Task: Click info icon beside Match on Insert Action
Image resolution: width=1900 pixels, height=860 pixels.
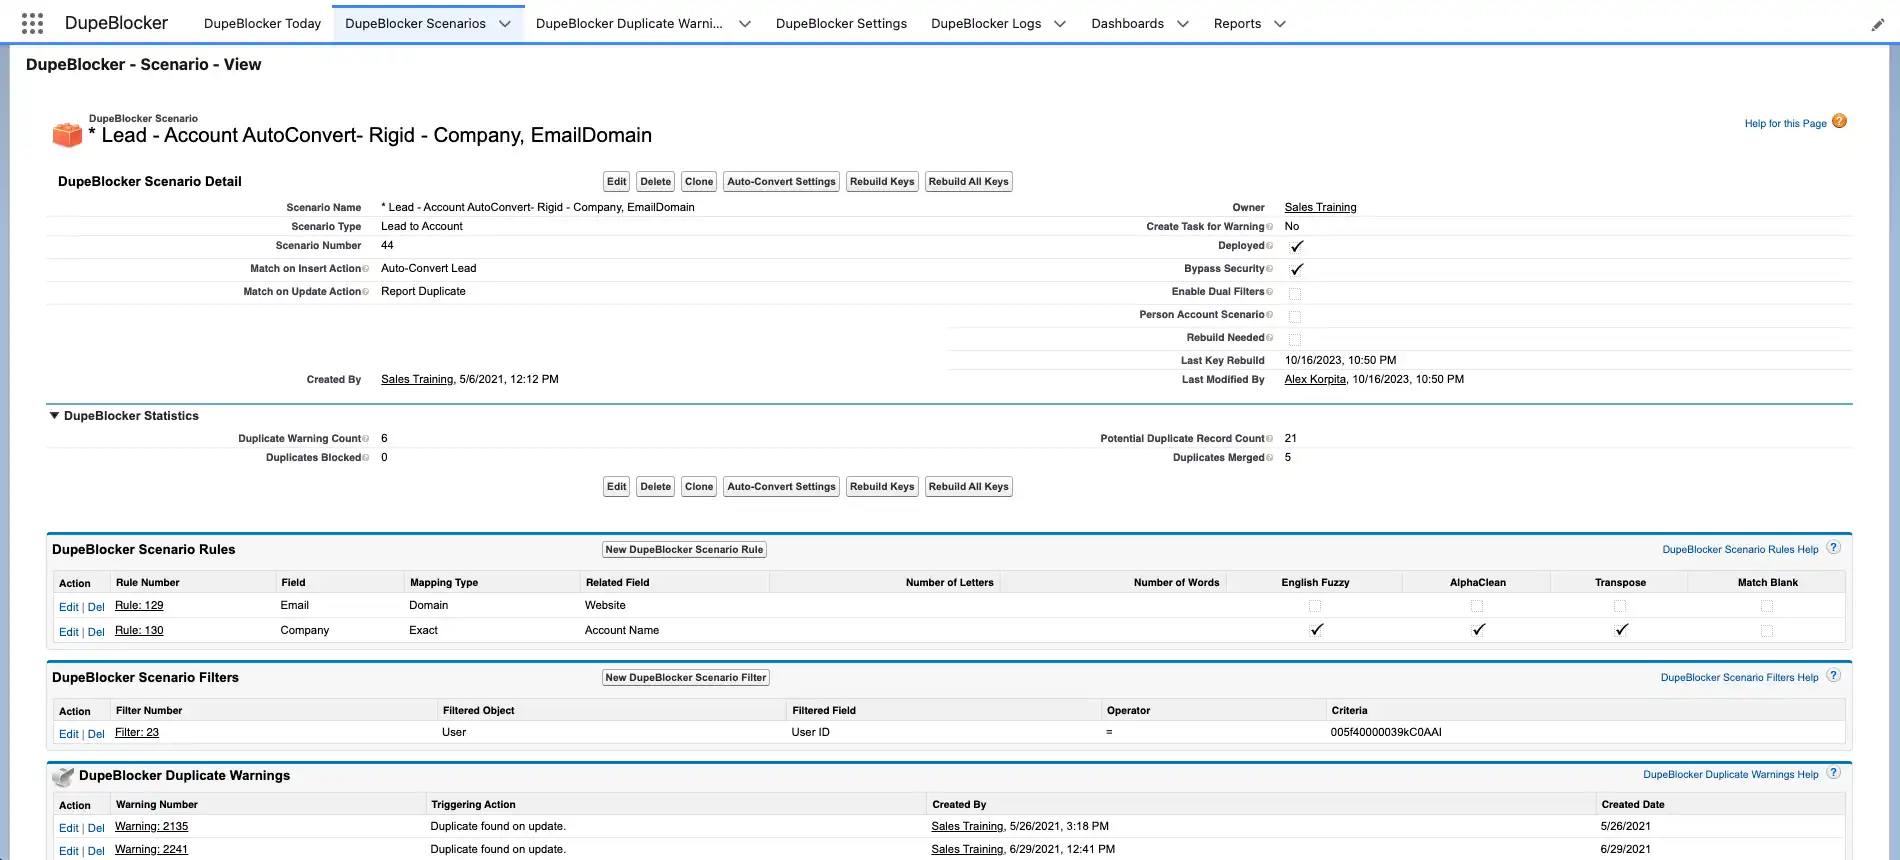Action: point(366,269)
